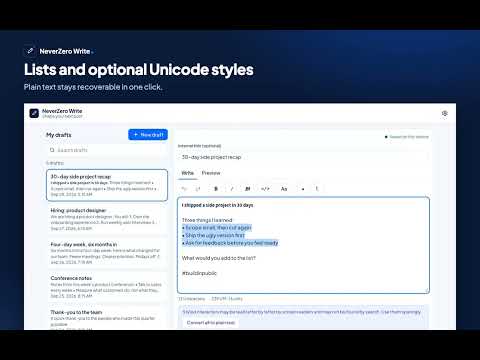Insert a bulleted list
480x360 pixels.
click(x=303, y=189)
